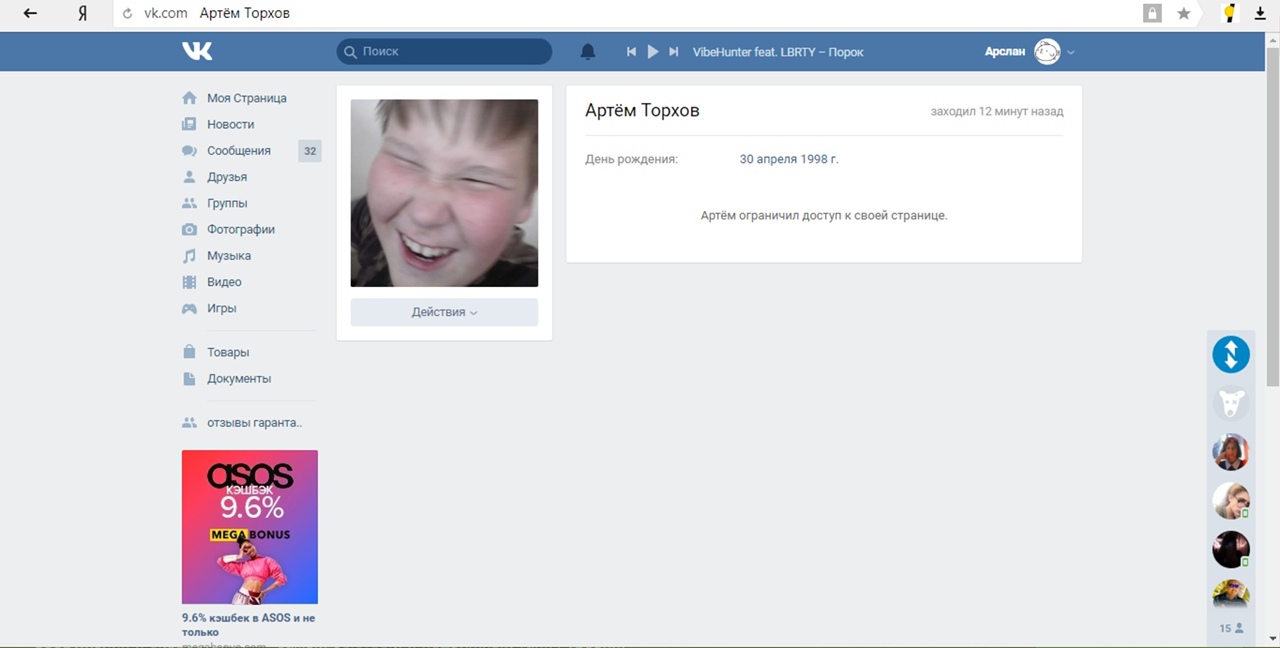
Task: Open the notifications bell
Action: [588, 52]
